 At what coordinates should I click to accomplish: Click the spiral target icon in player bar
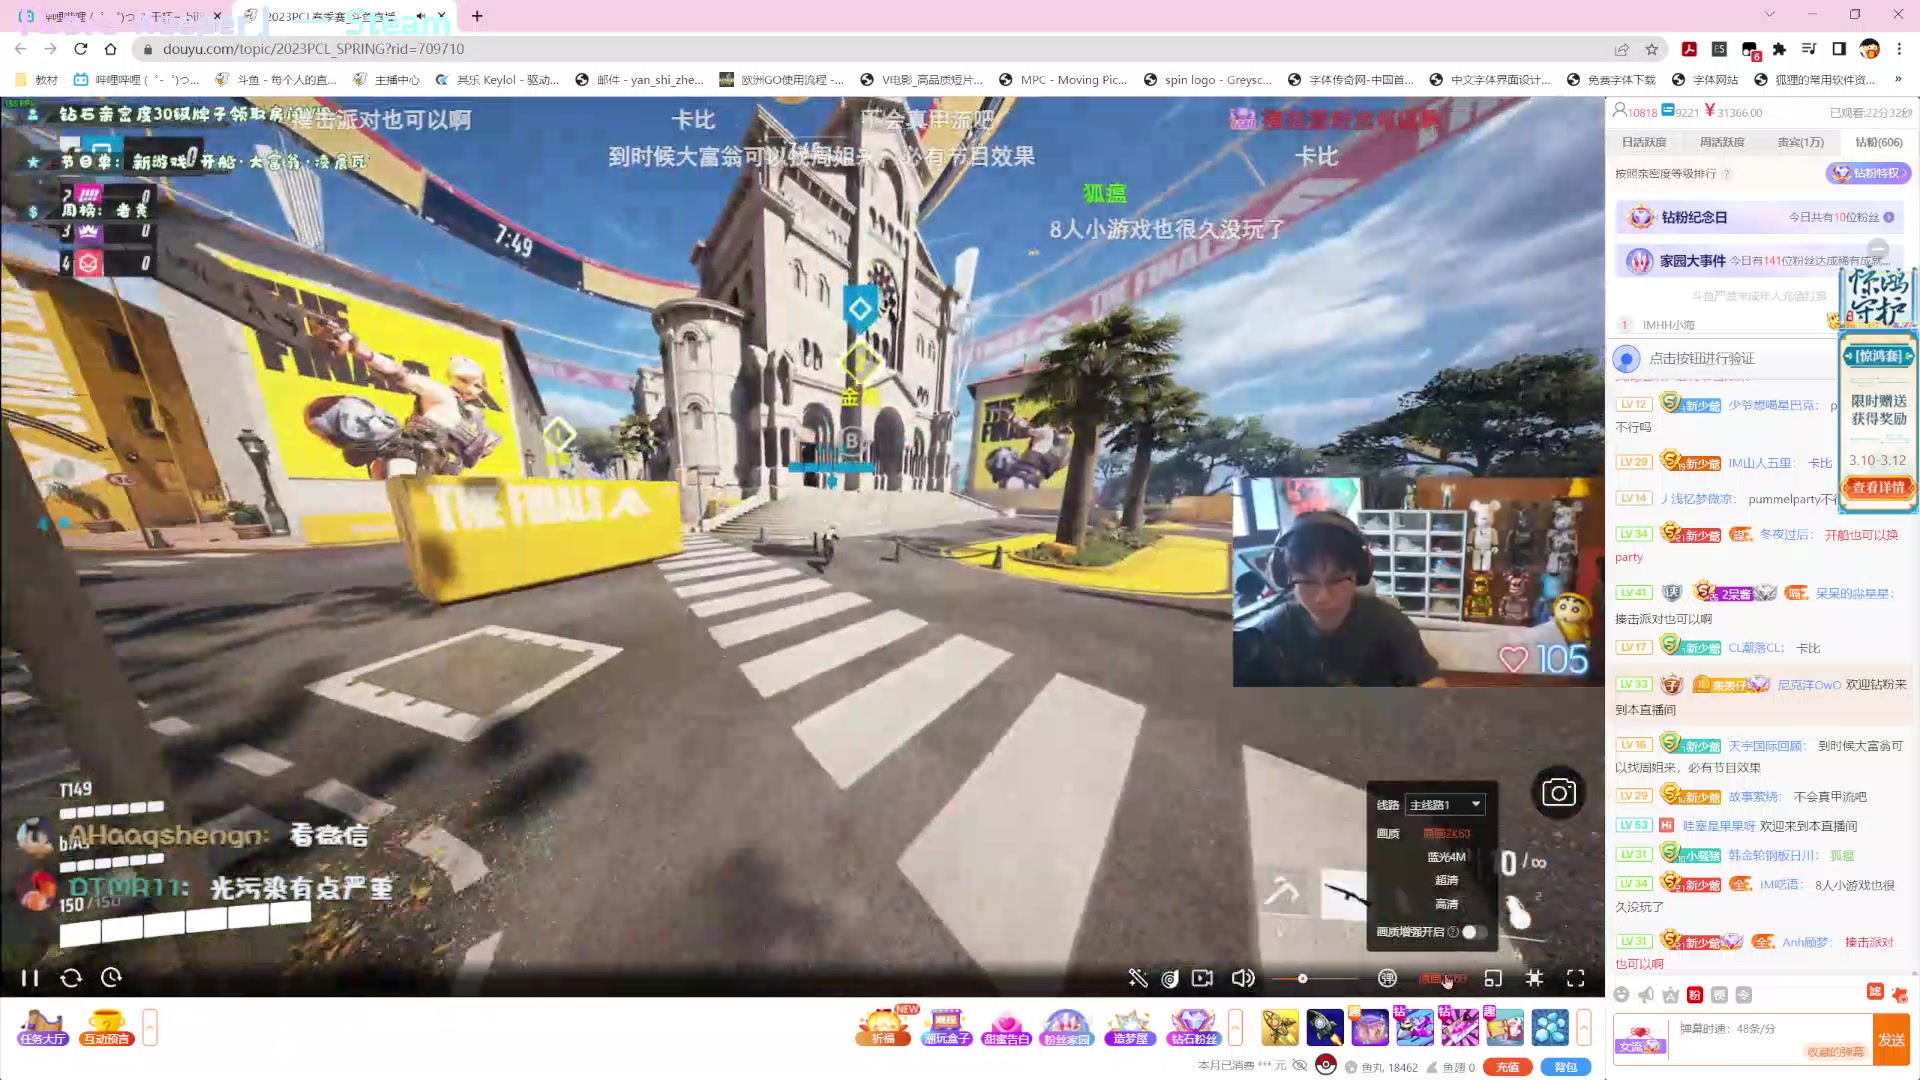1169,978
